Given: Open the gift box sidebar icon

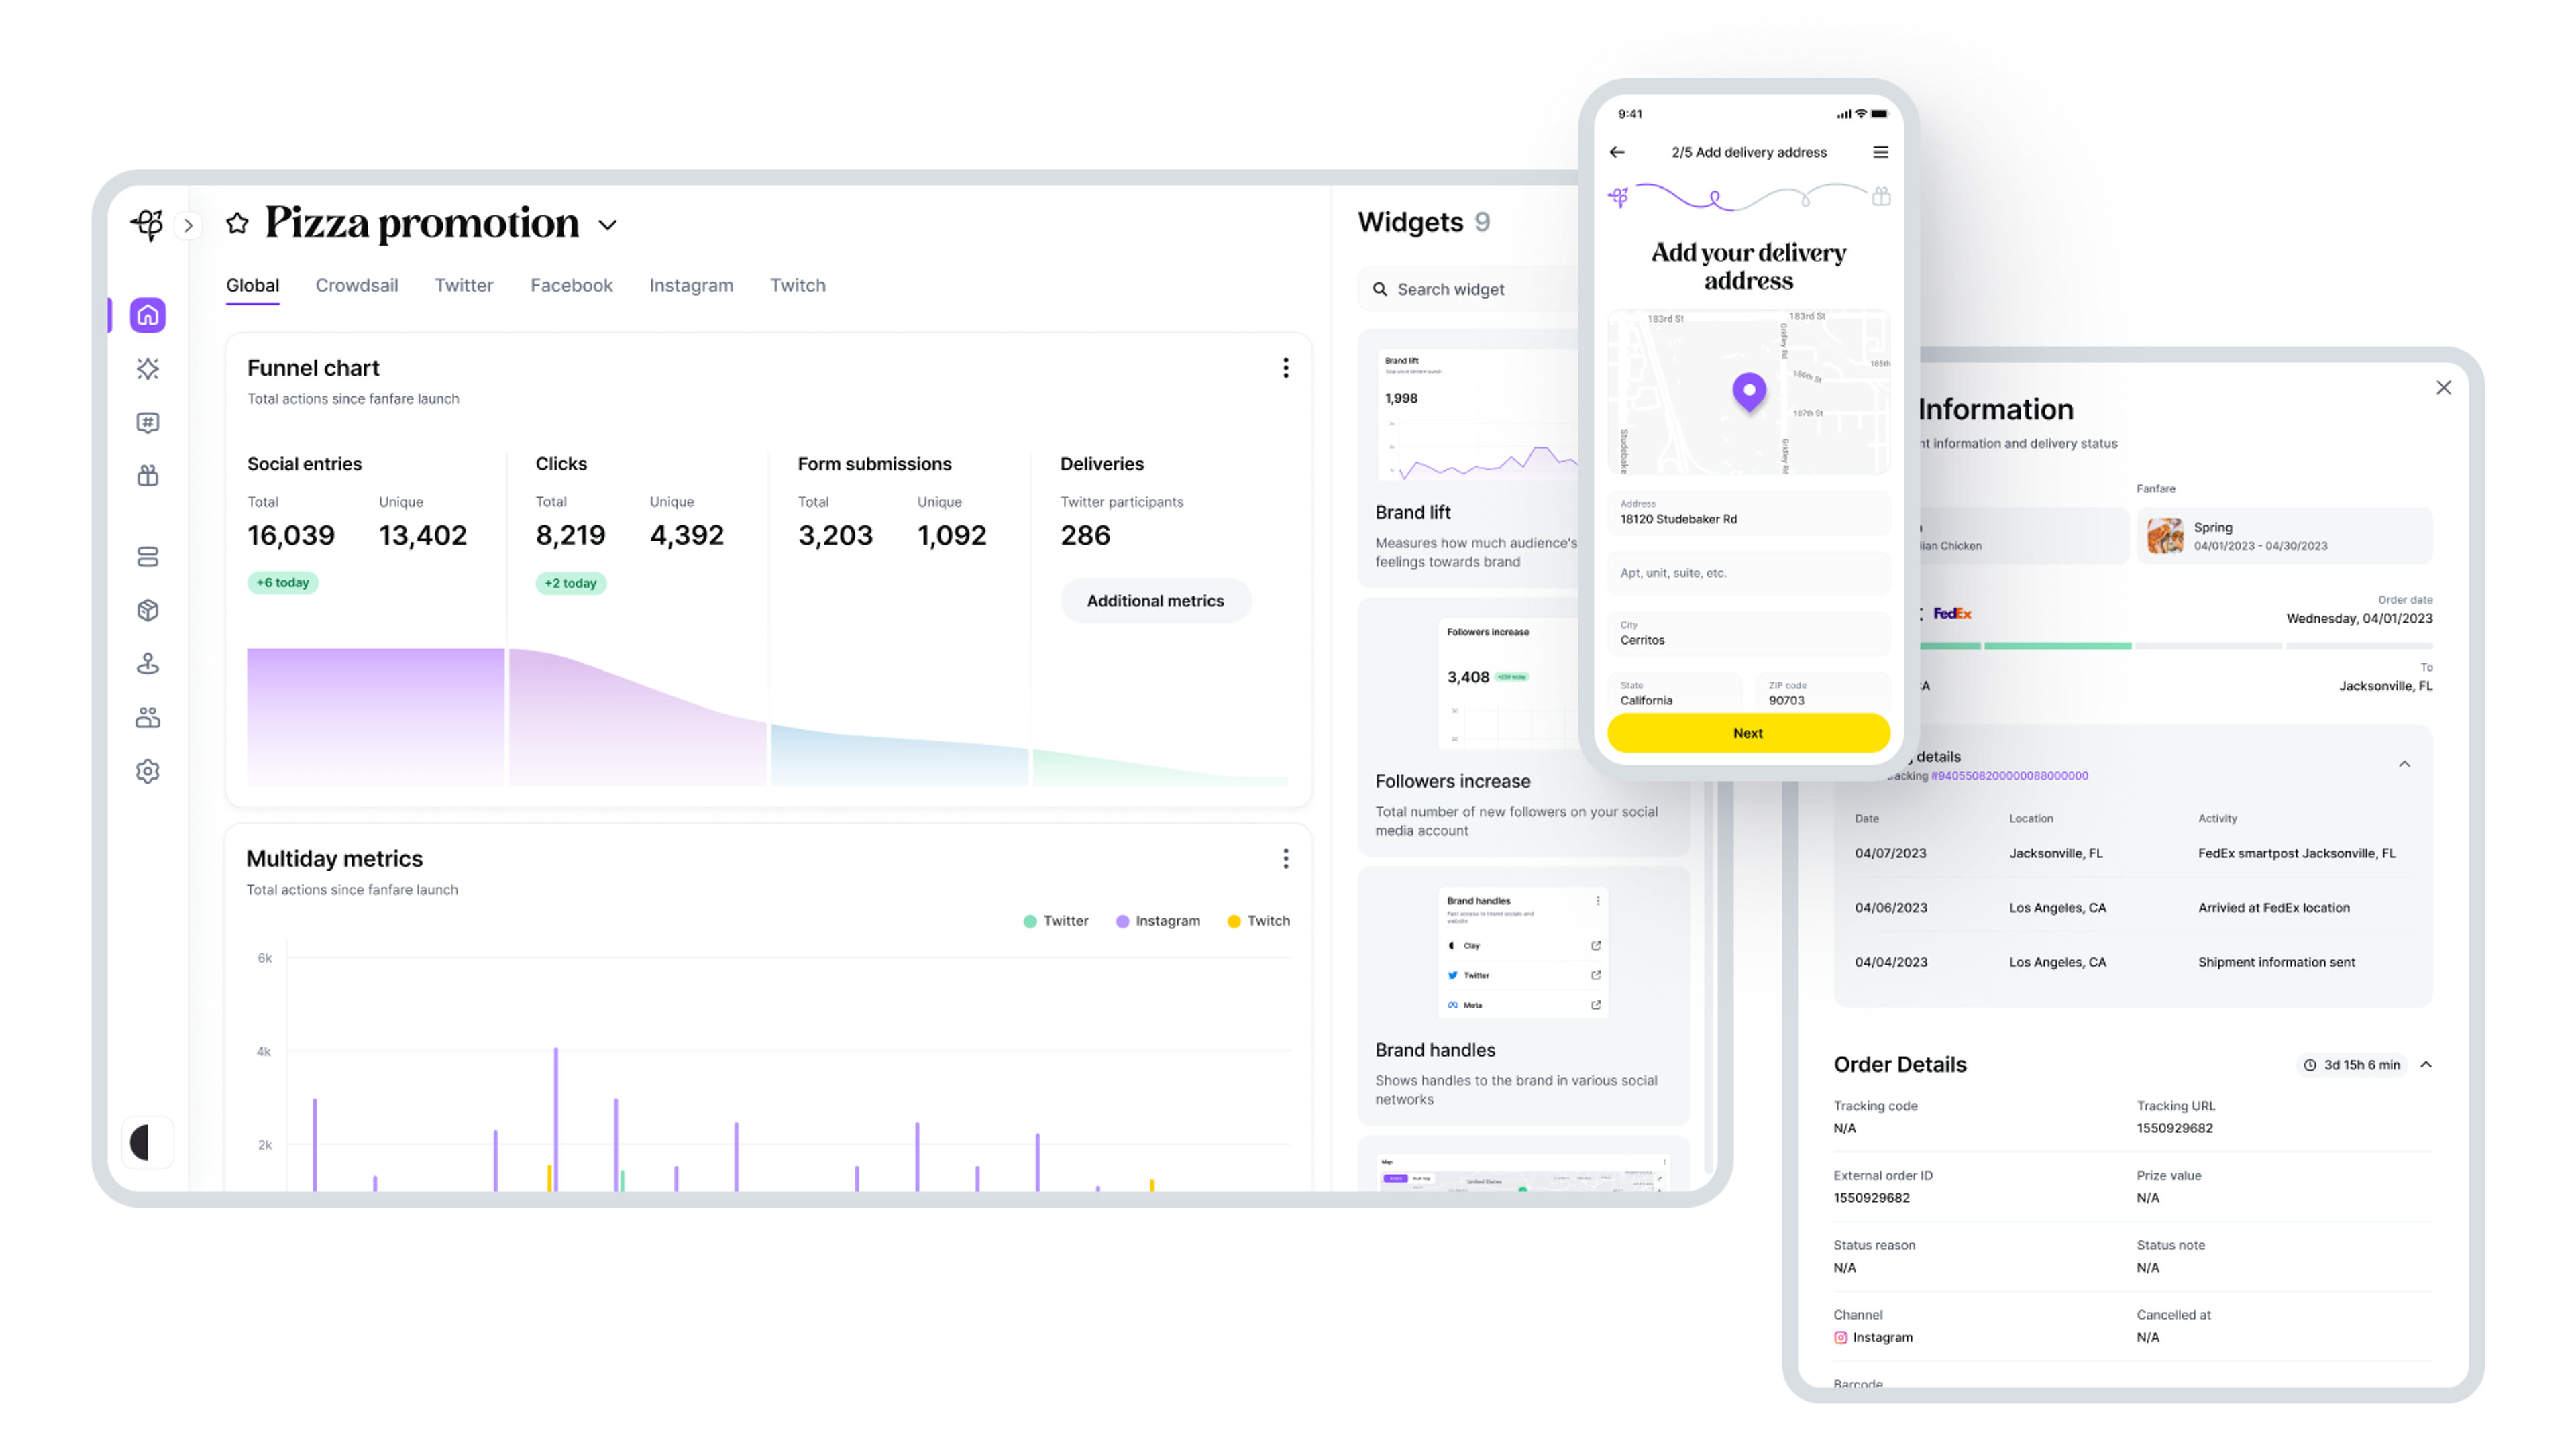Looking at the screenshot, I should click(148, 476).
